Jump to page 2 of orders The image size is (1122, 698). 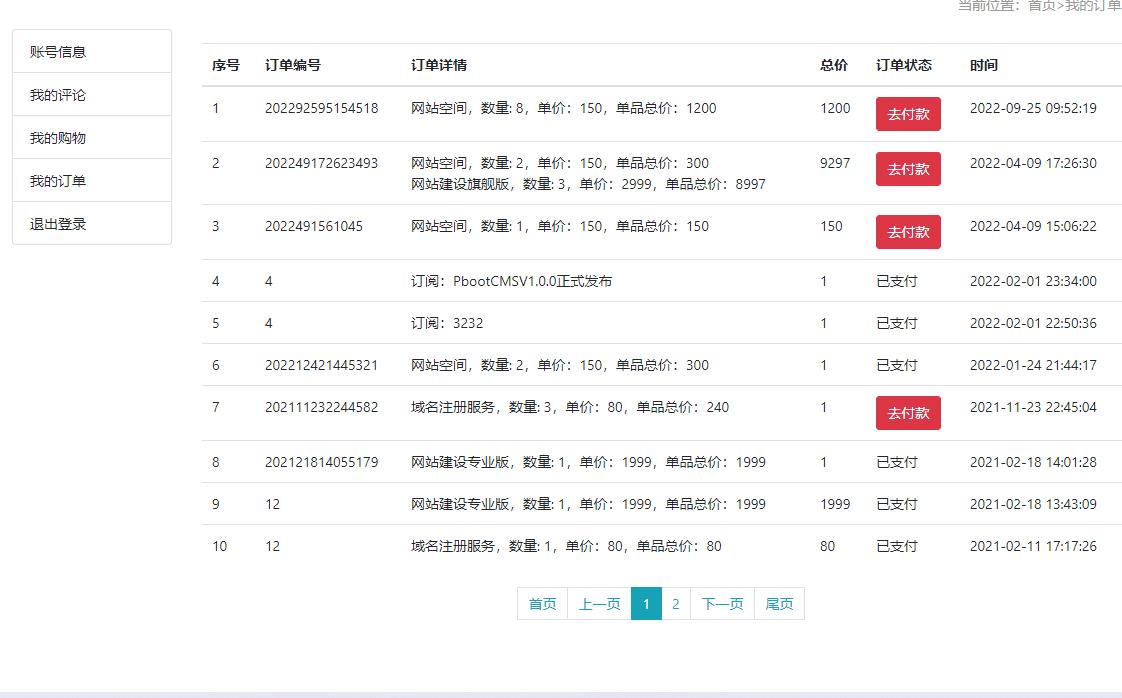[676, 604]
